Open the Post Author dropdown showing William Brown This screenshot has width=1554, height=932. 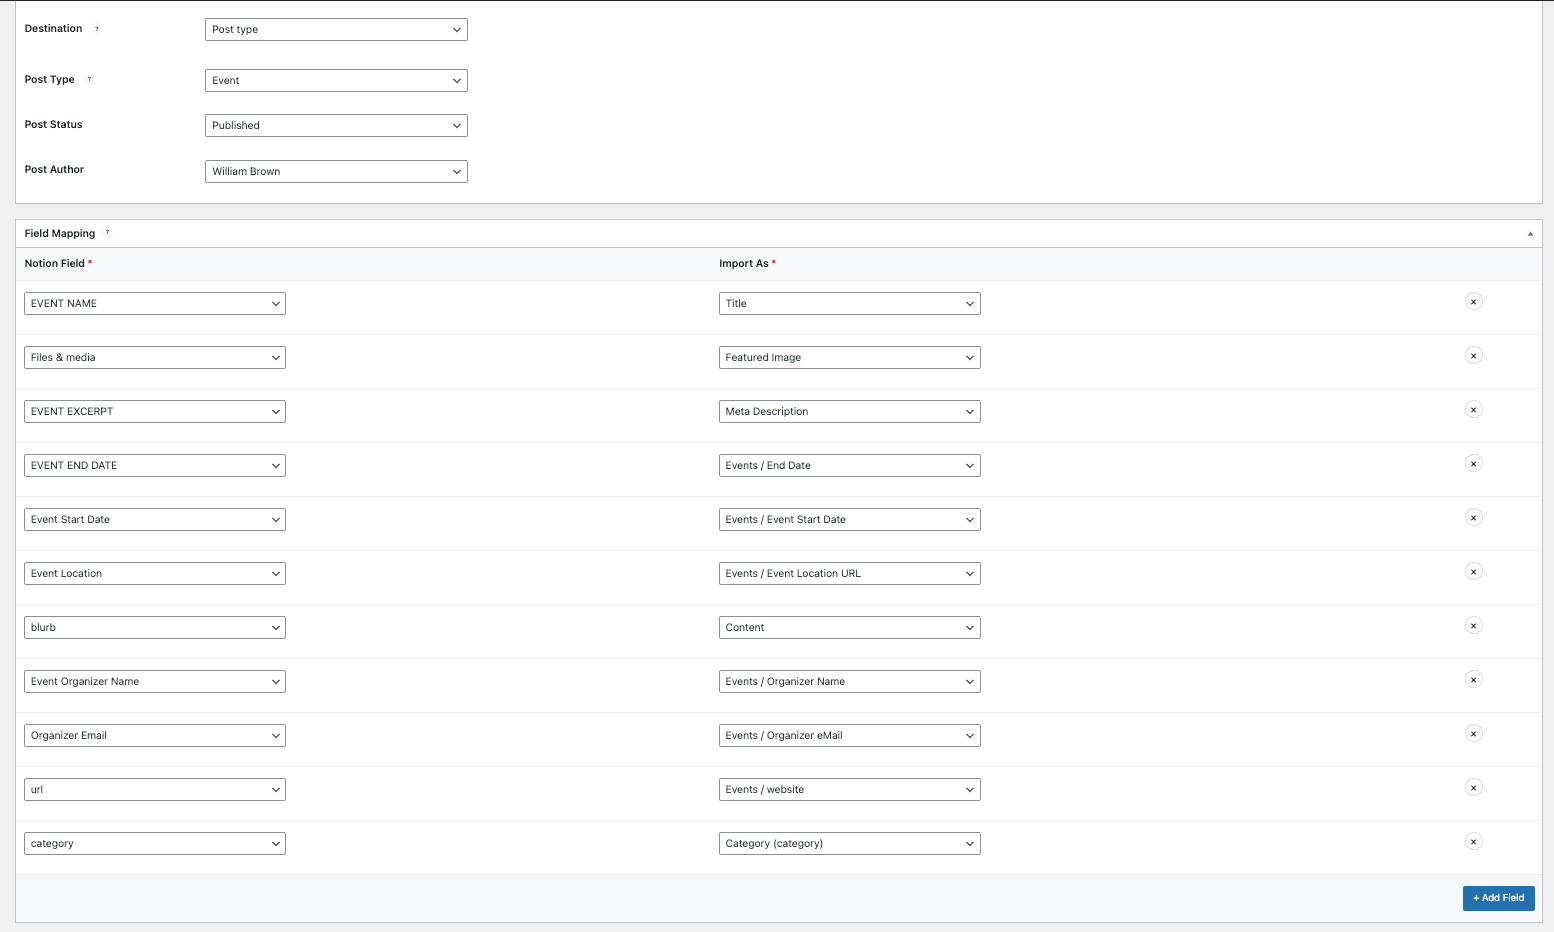[x=336, y=171]
